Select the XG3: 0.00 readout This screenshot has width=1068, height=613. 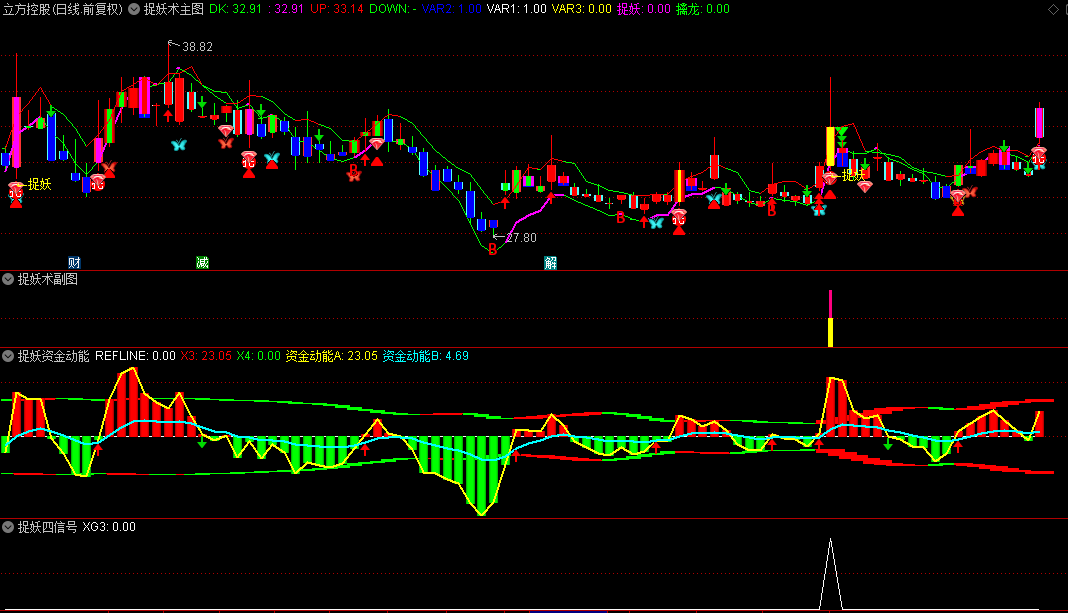pos(109,527)
